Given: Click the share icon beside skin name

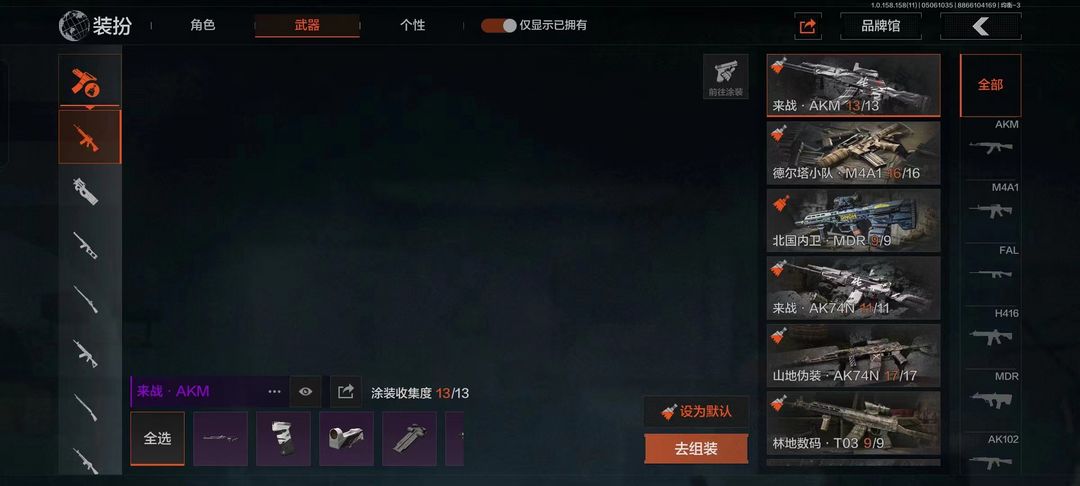Looking at the screenshot, I should (346, 392).
